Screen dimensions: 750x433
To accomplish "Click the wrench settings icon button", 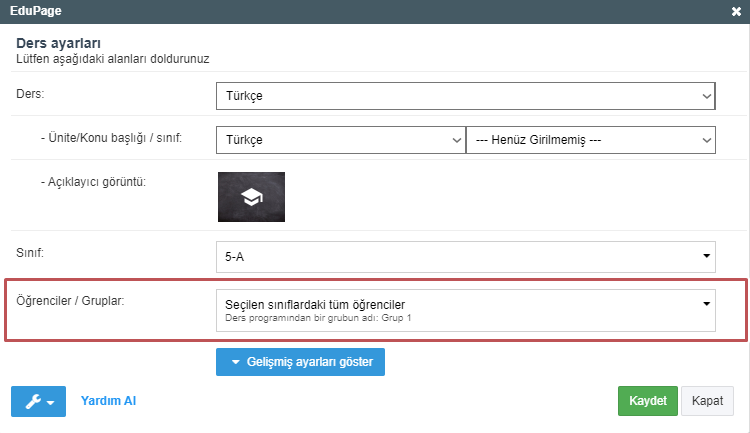I will tap(38, 401).
